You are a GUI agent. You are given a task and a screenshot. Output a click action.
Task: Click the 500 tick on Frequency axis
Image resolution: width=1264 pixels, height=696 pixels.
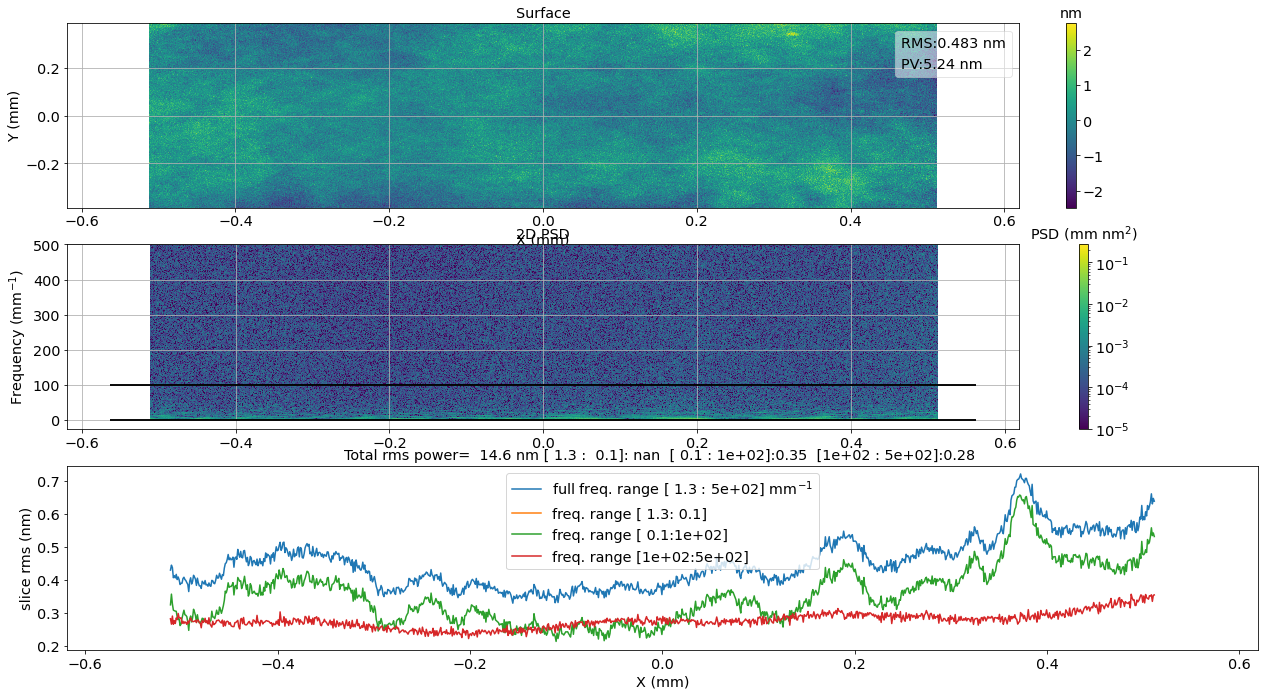[47, 245]
